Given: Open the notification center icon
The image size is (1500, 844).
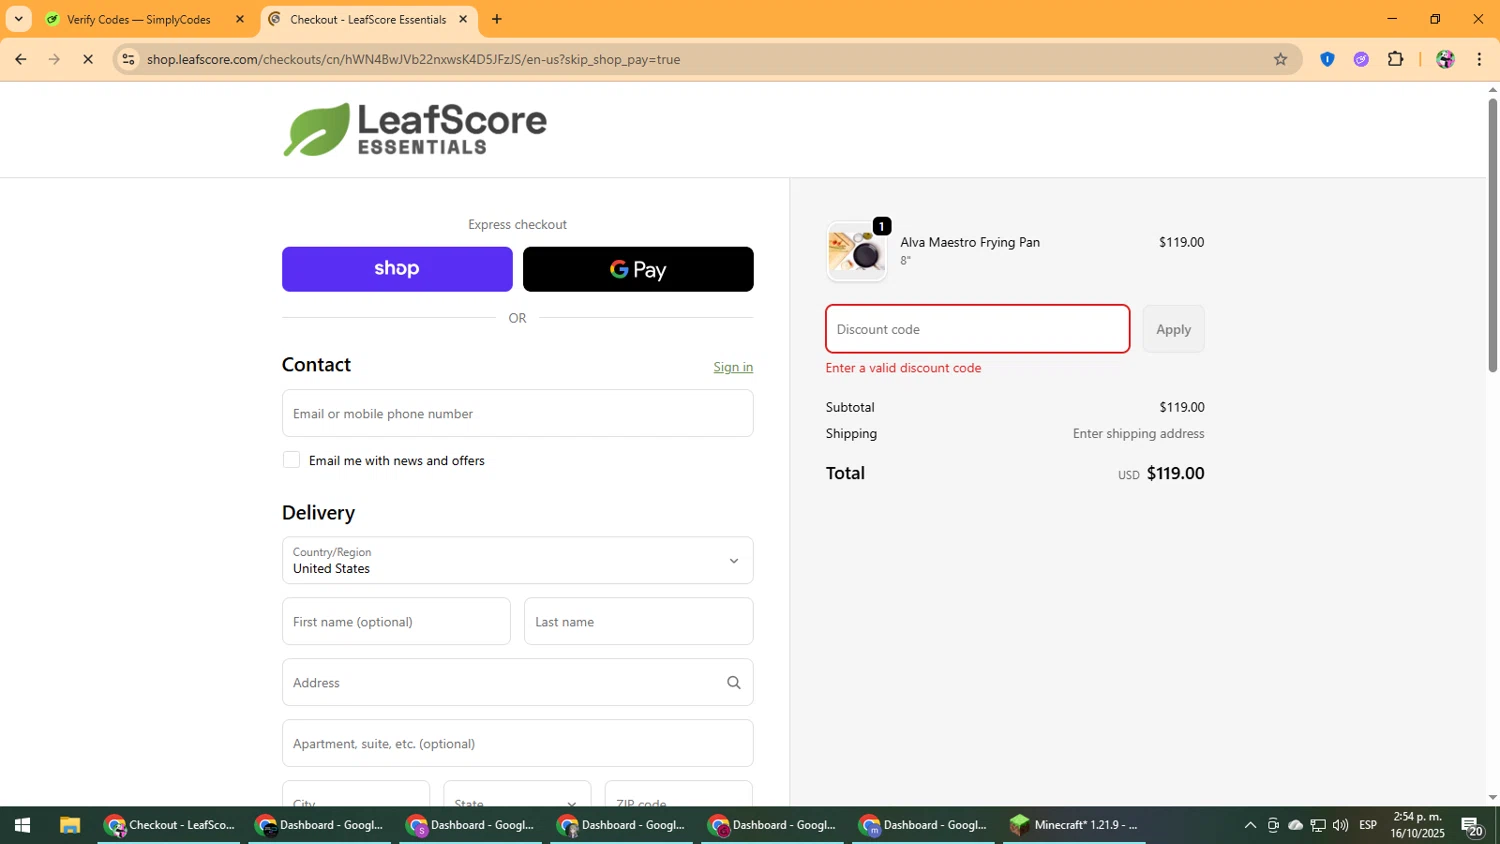Looking at the screenshot, I should (1472, 826).
